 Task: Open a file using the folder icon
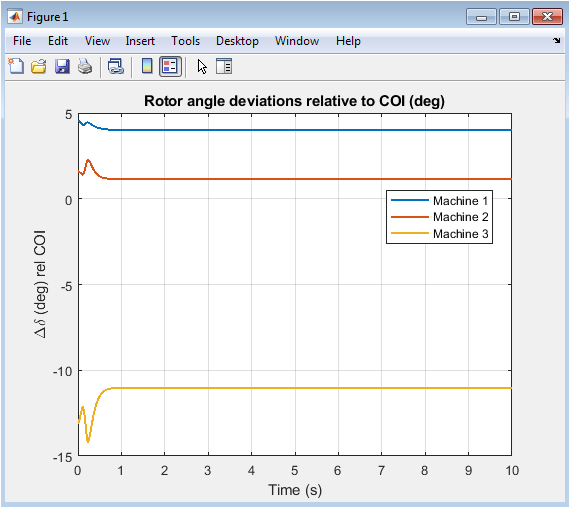tap(39, 67)
